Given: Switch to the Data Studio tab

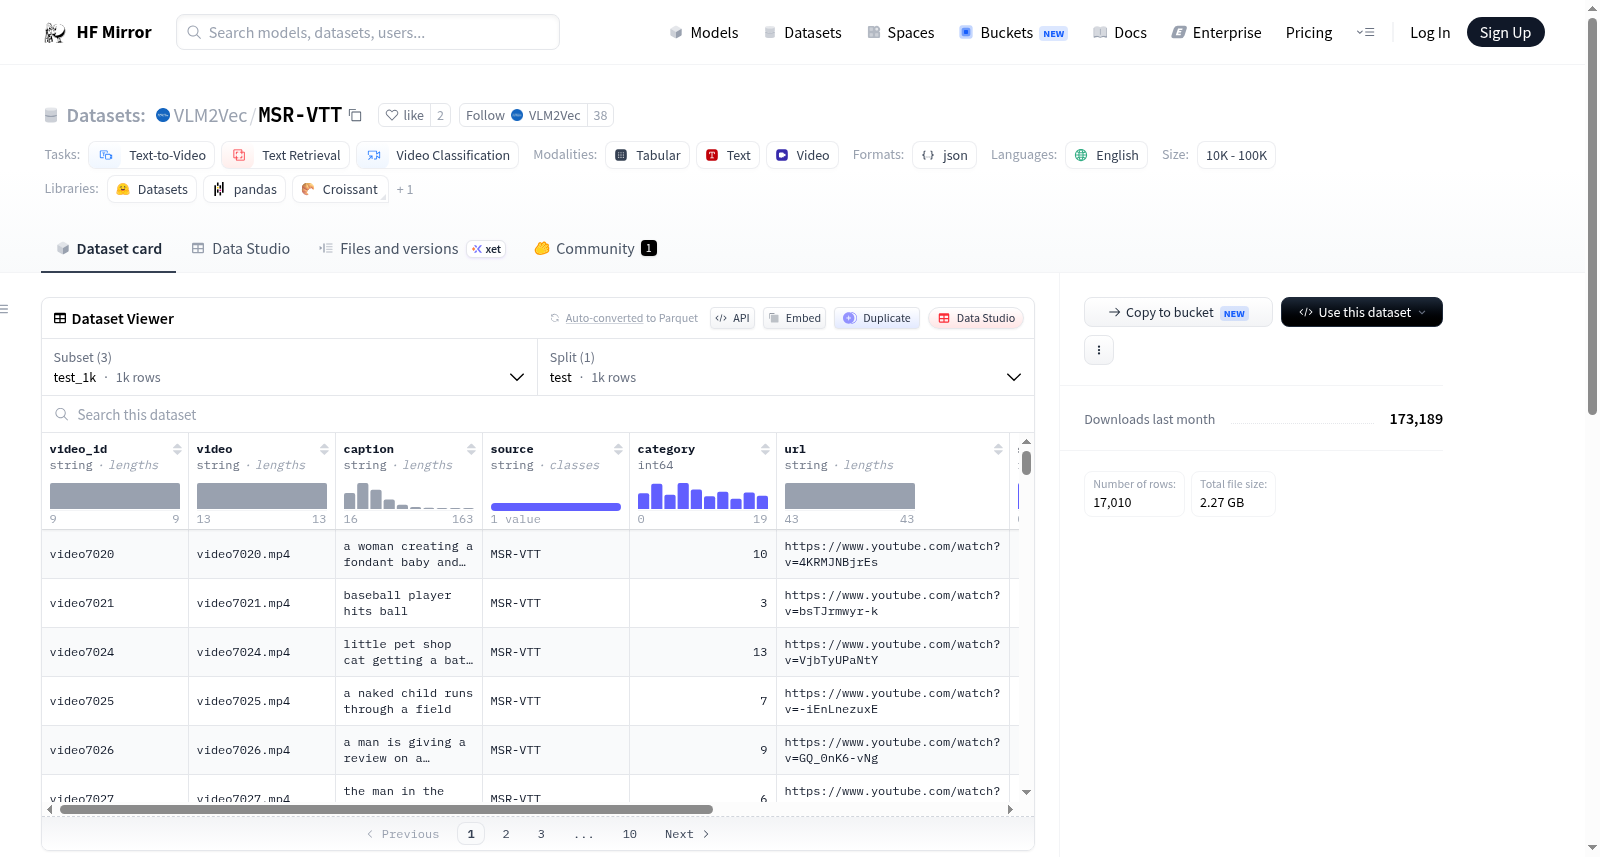Looking at the screenshot, I should coord(240,249).
